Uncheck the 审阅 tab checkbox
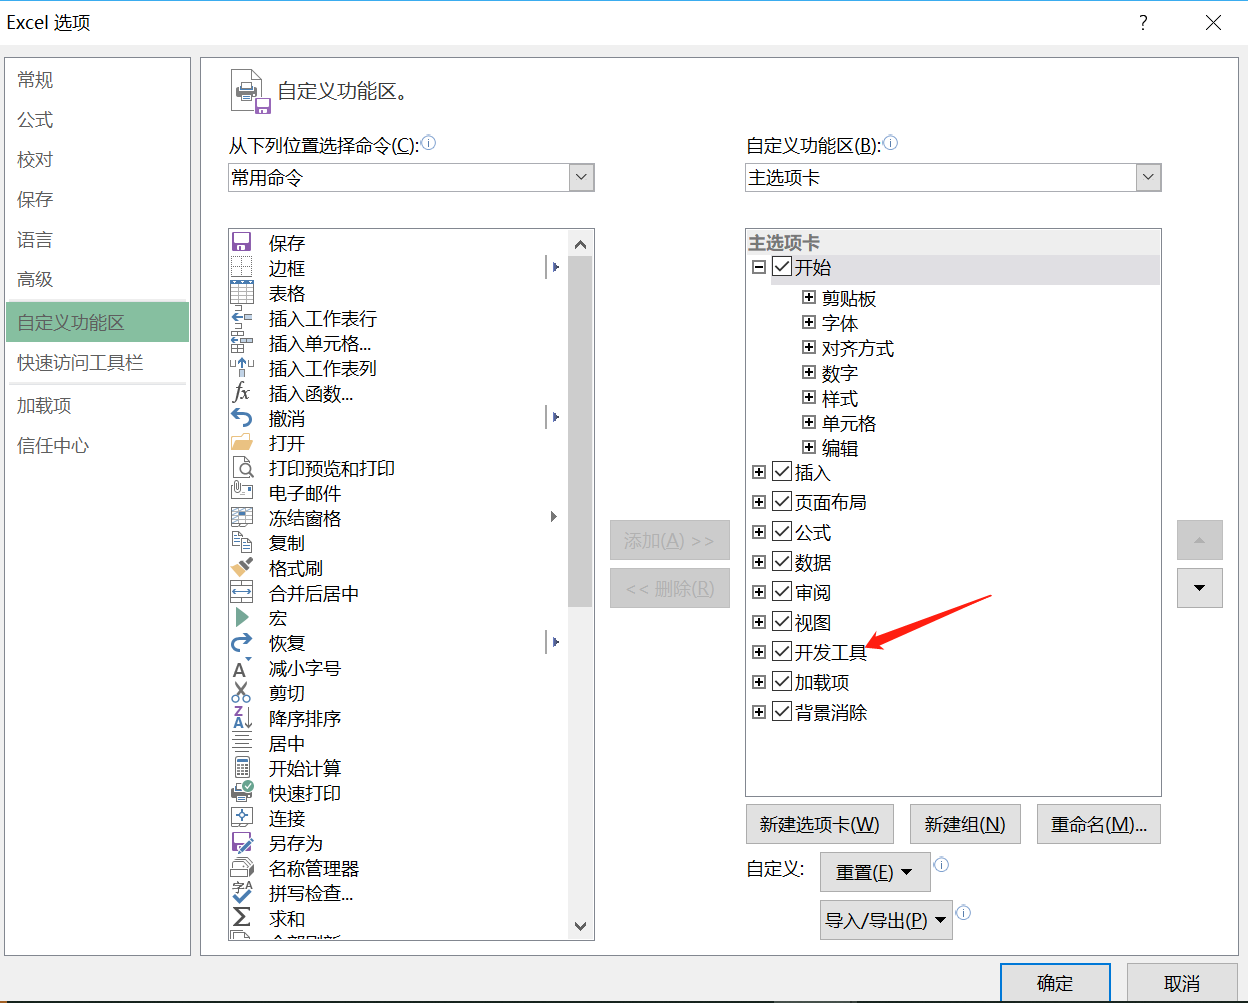 (782, 592)
